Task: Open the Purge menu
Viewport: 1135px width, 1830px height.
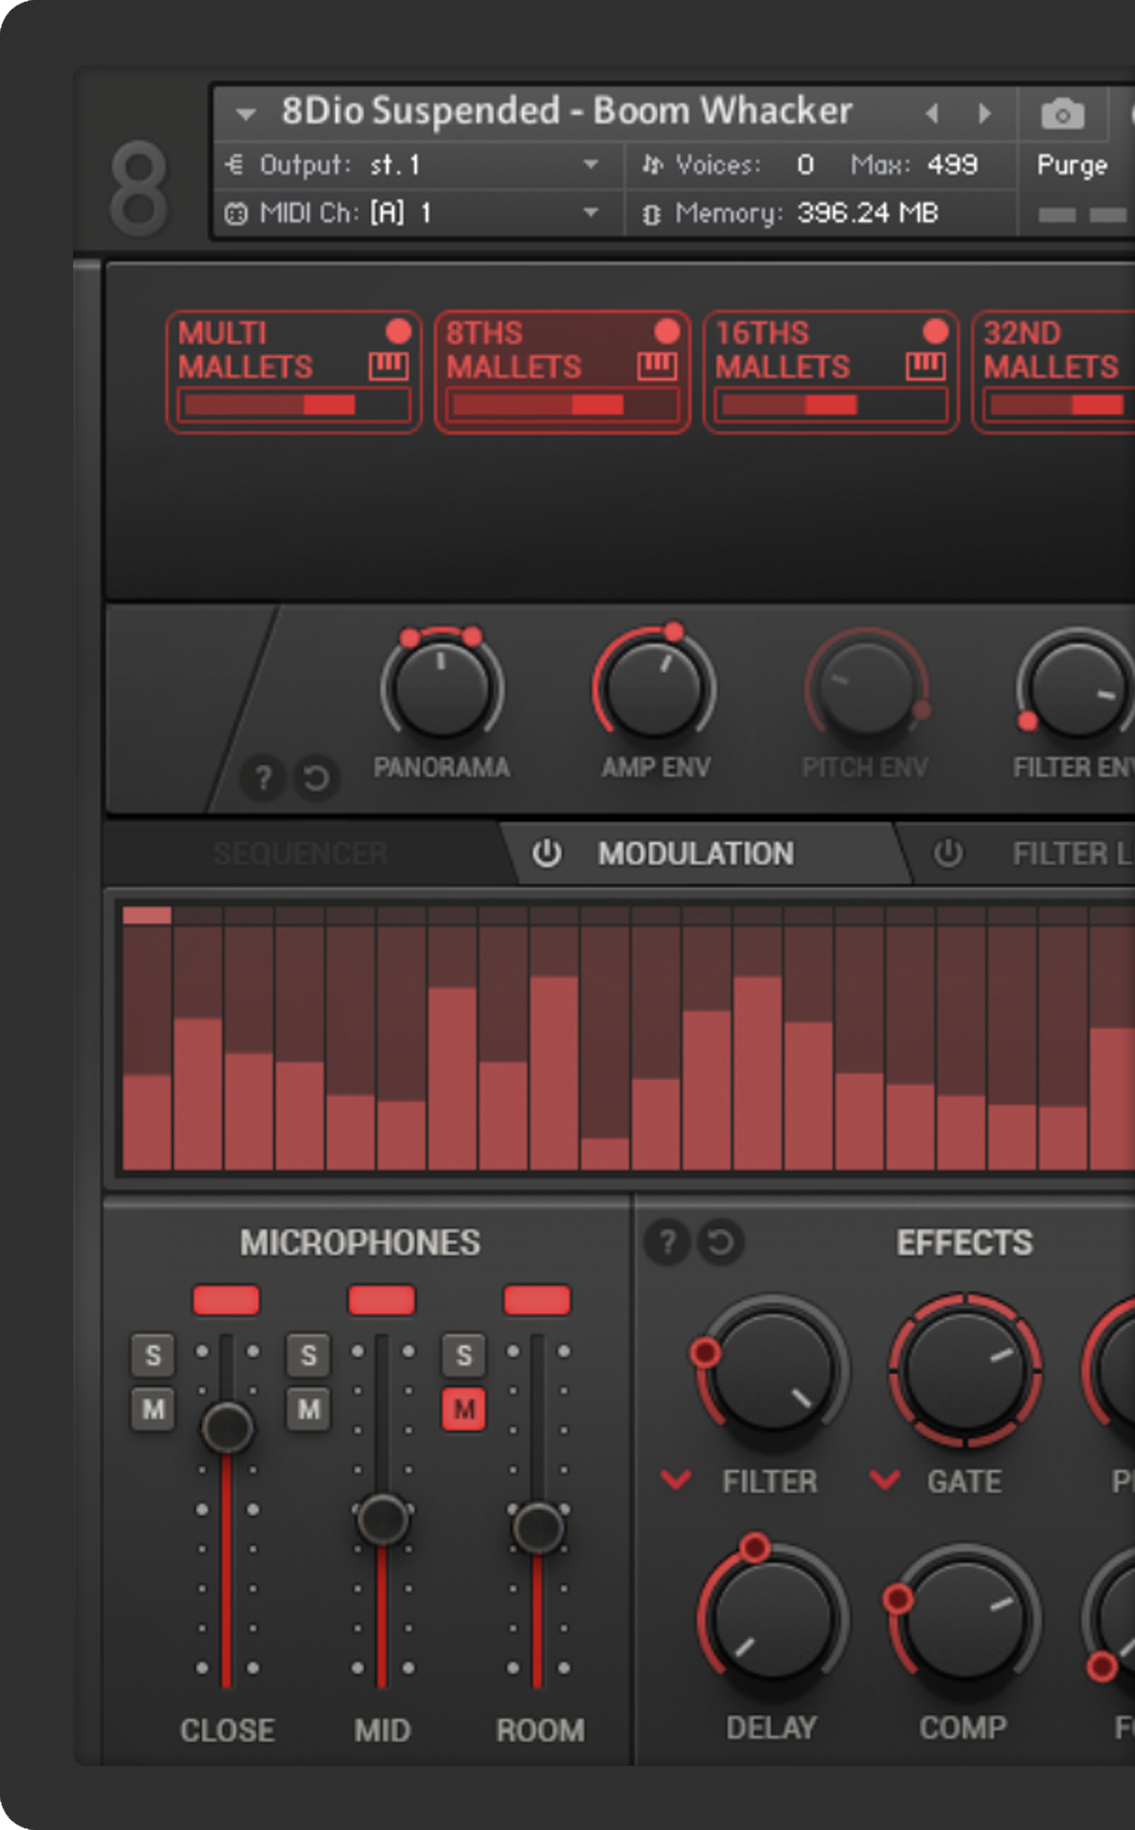Action: (1072, 165)
